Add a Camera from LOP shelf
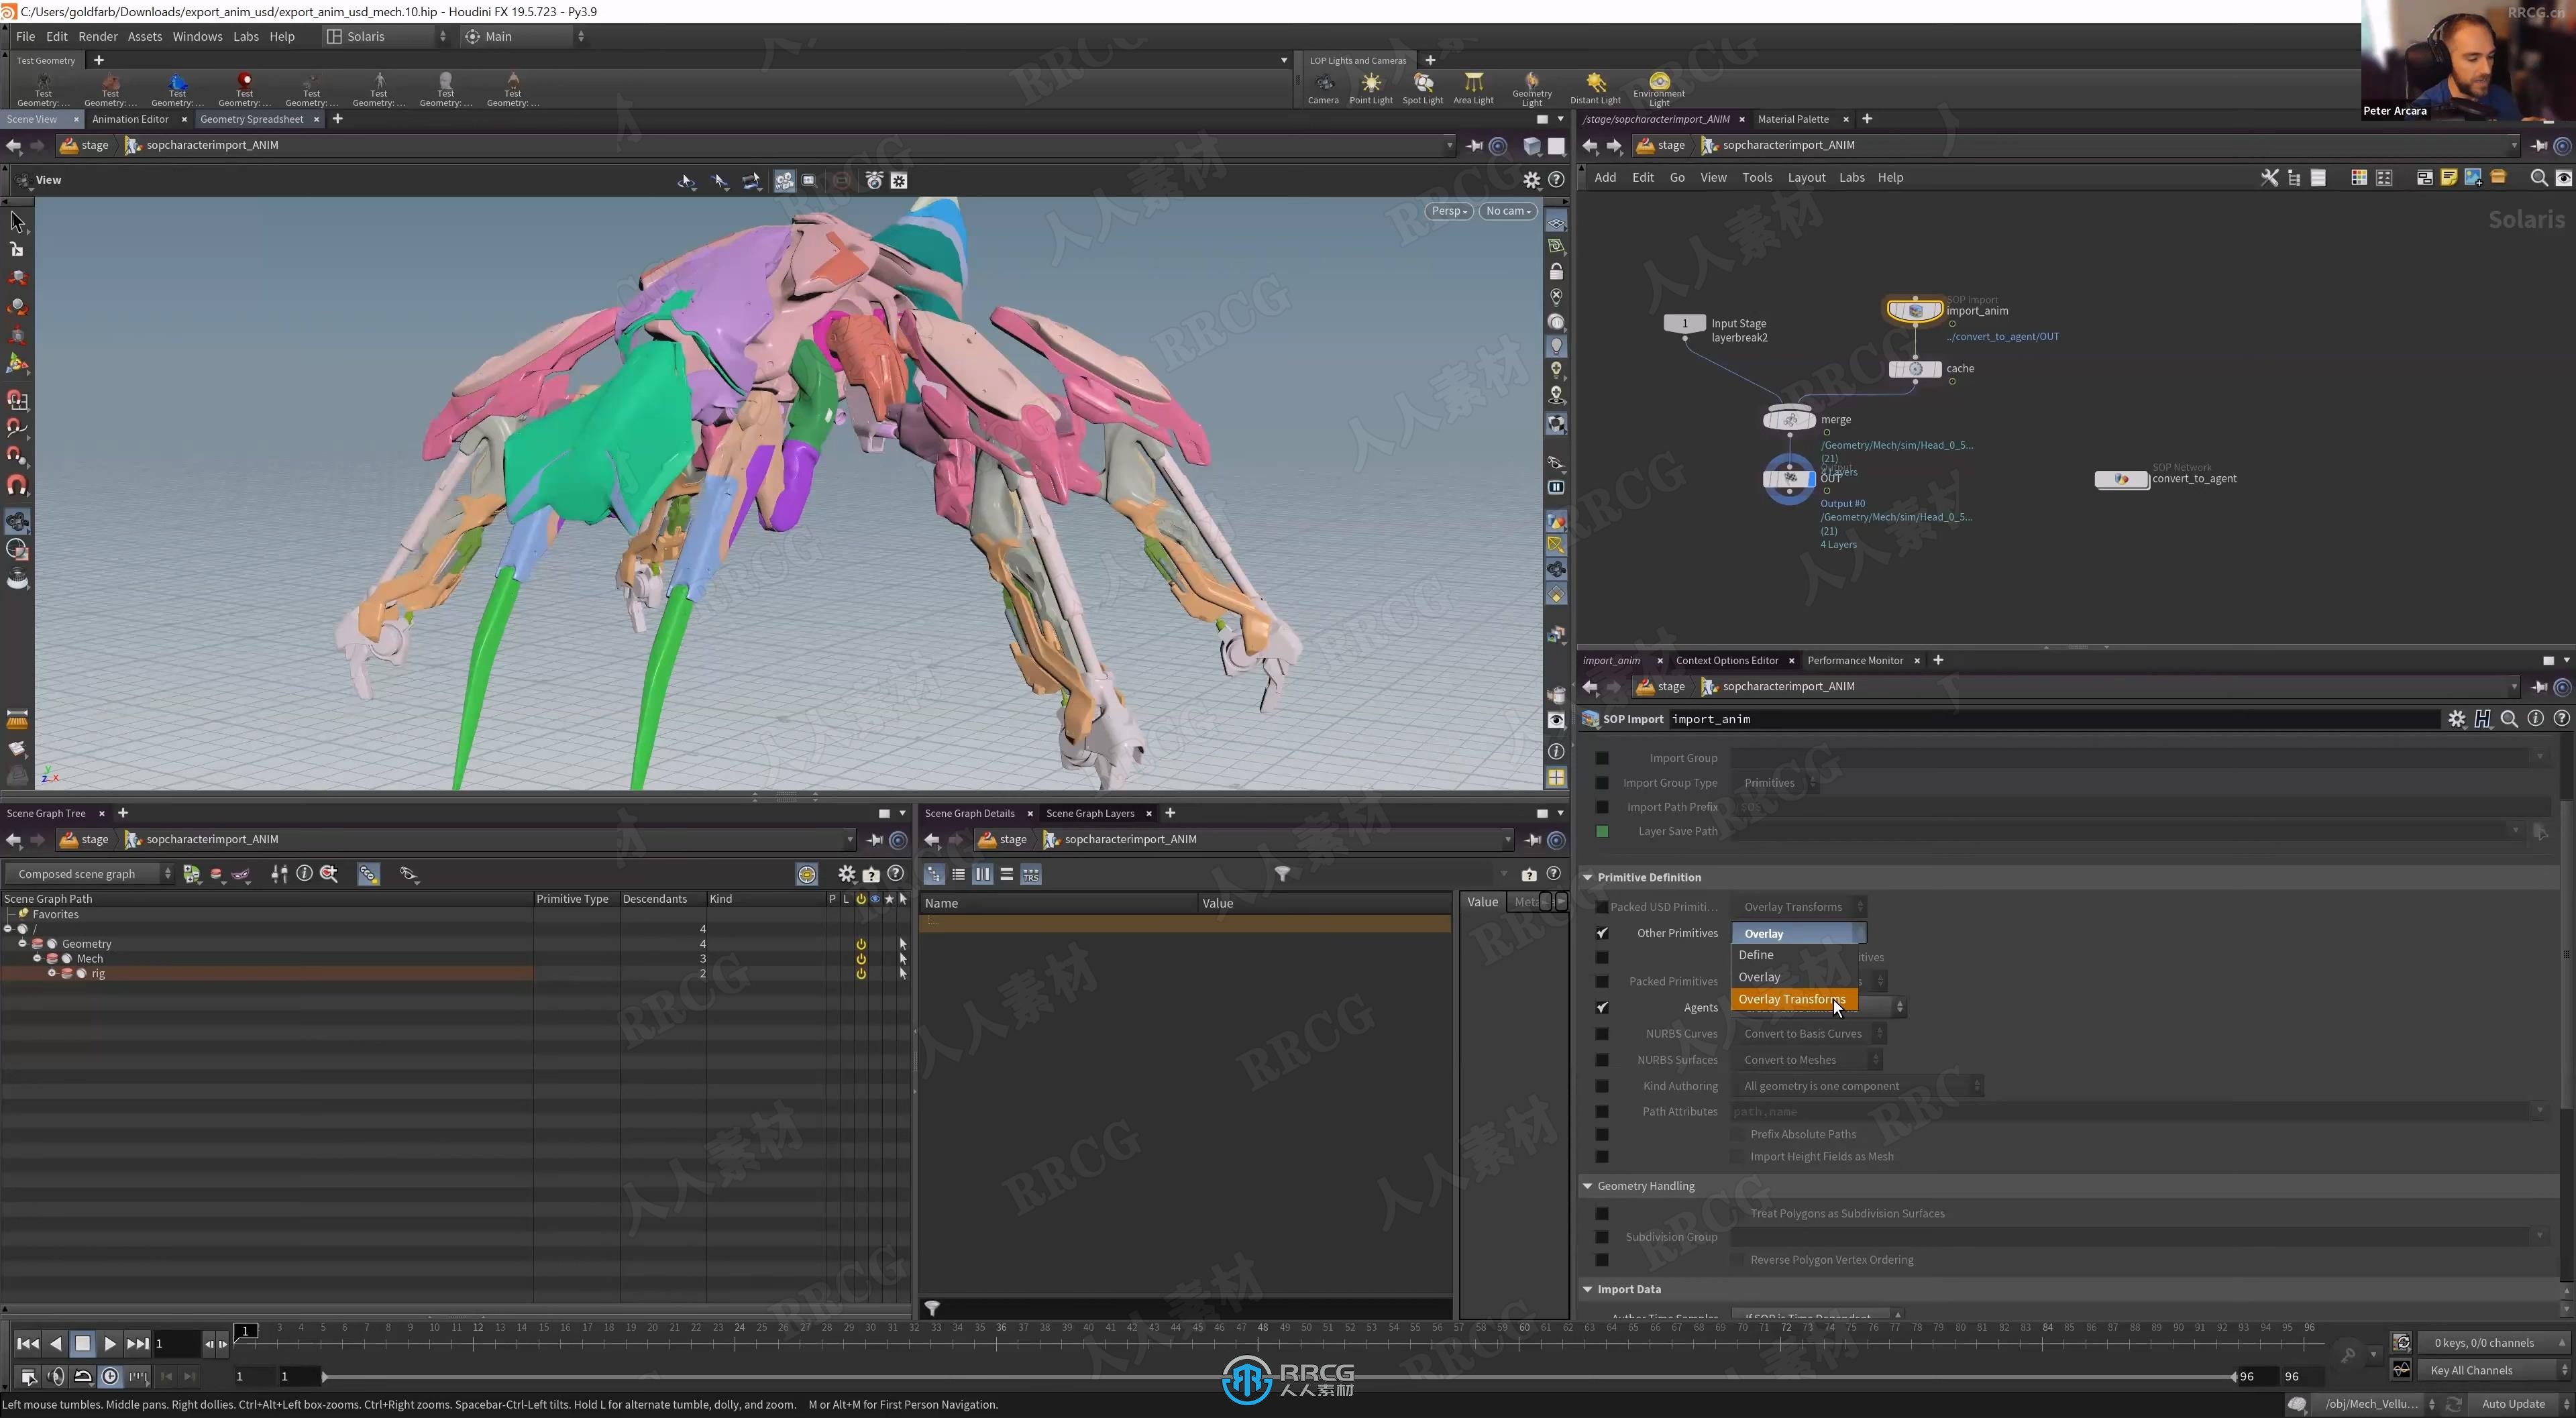Viewport: 2576px width, 1418px height. (1322, 88)
